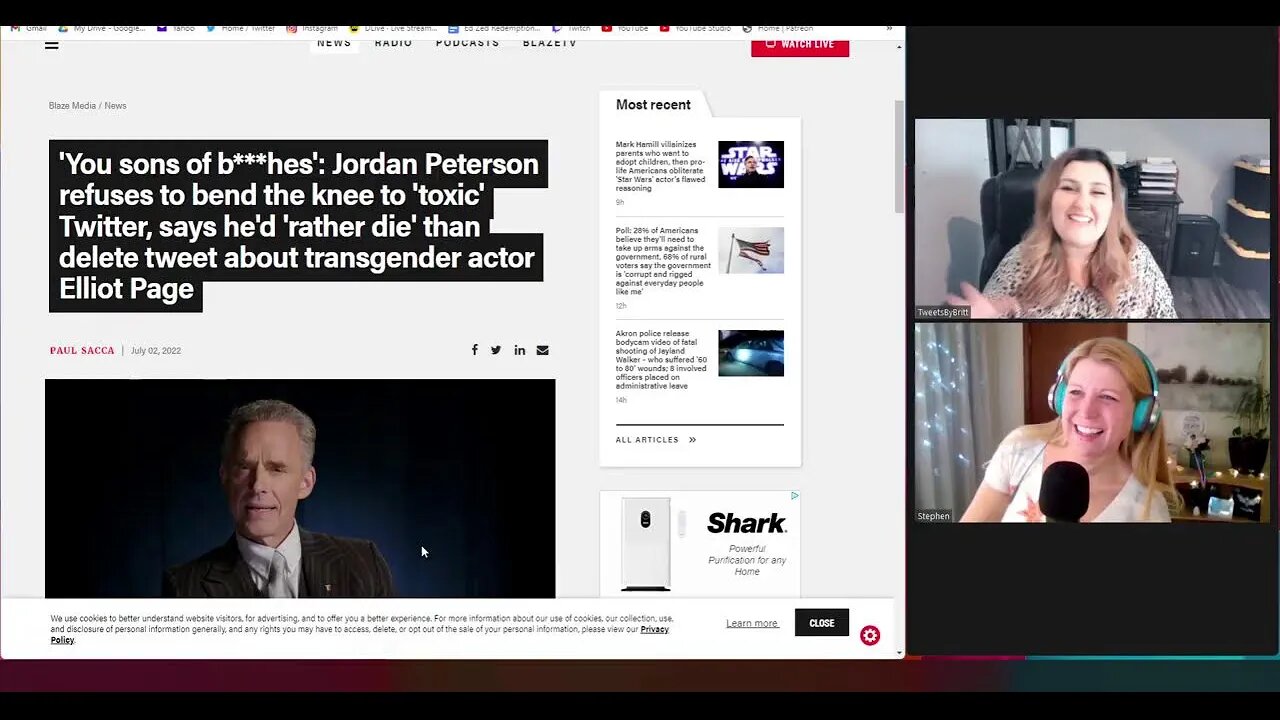1280x720 pixels.
Task: Click Learn more in cookie banner
Action: [752, 623]
